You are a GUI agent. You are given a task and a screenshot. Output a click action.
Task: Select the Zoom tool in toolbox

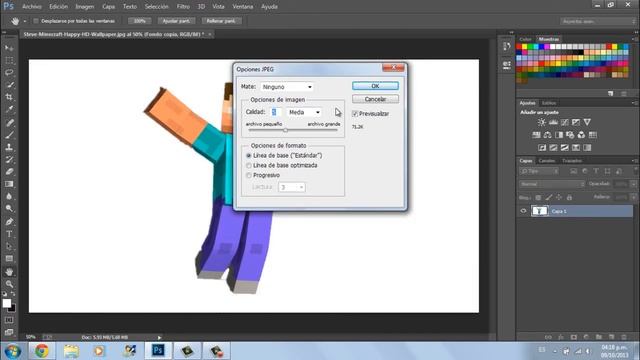coord(9,284)
